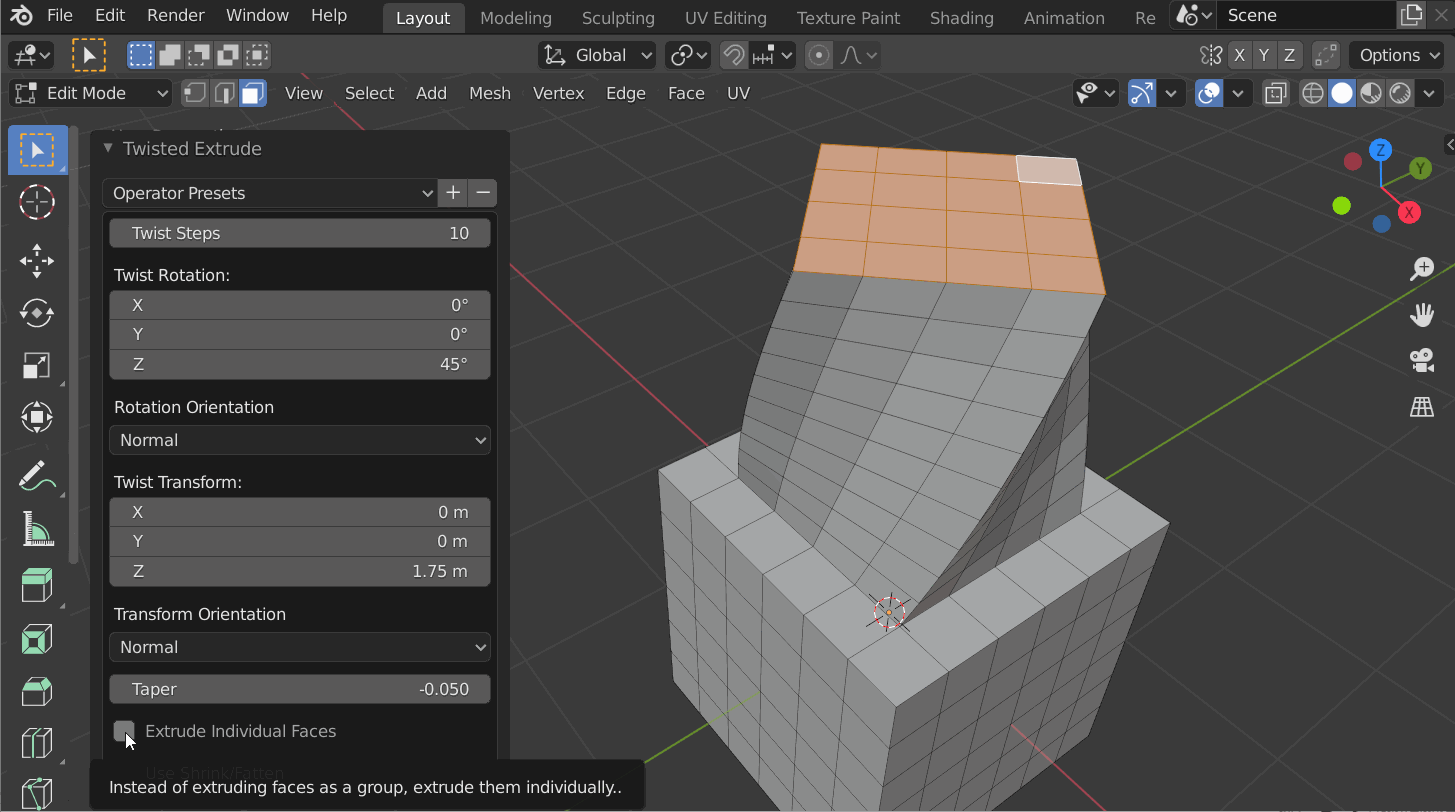The image size is (1455, 812).
Task: Toggle Y axis mirror
Action: coord(1265,55)
